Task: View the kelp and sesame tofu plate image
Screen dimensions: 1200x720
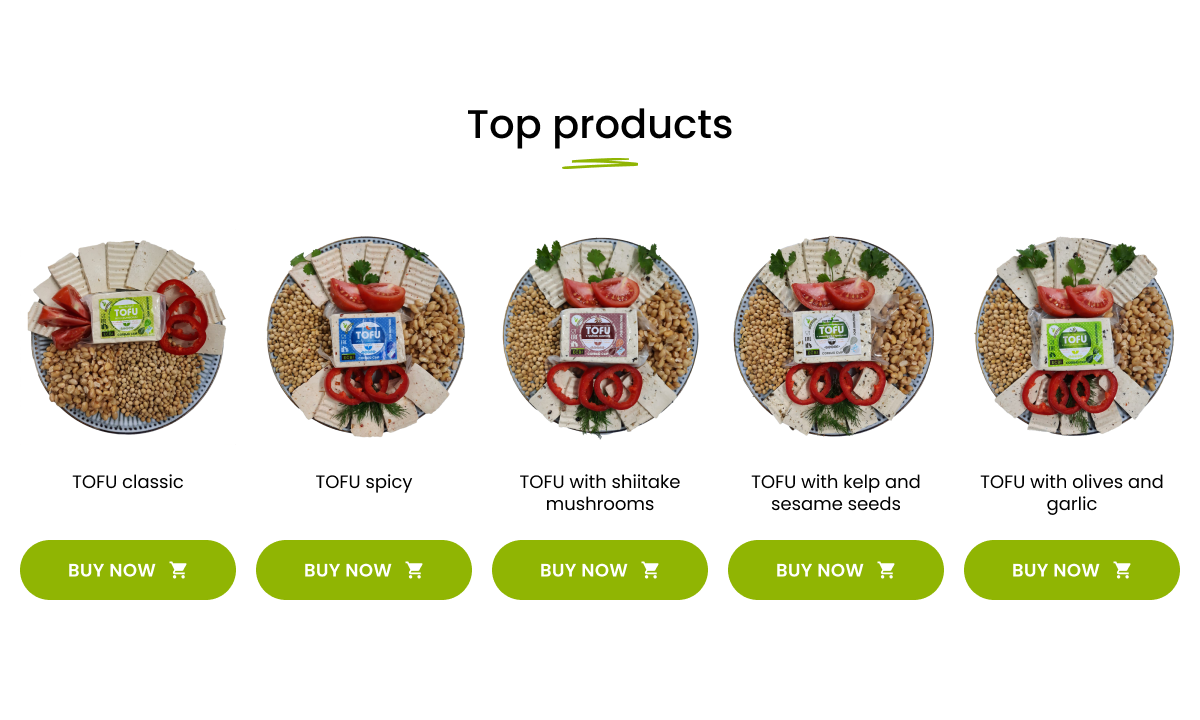Action: point(835,337)
